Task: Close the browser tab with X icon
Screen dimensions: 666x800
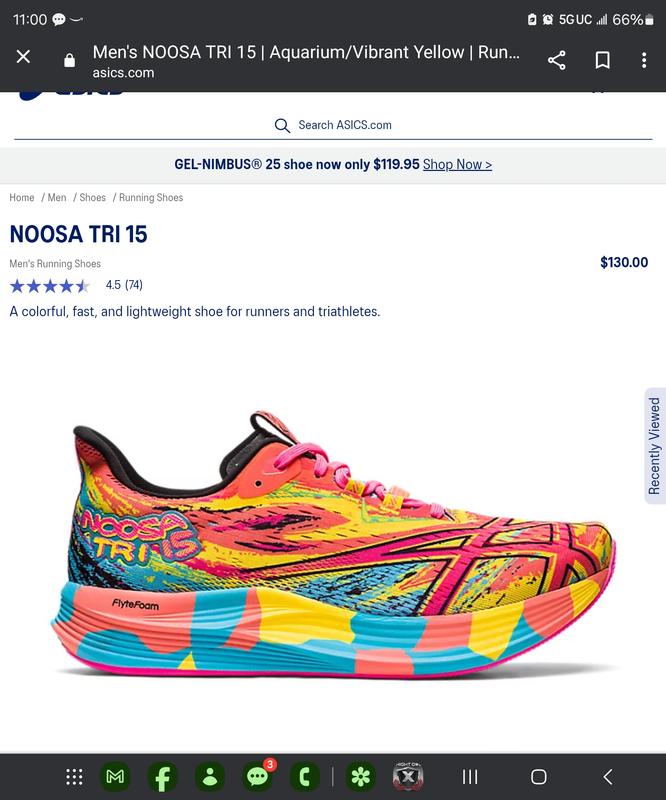Action: click(23, 57)
